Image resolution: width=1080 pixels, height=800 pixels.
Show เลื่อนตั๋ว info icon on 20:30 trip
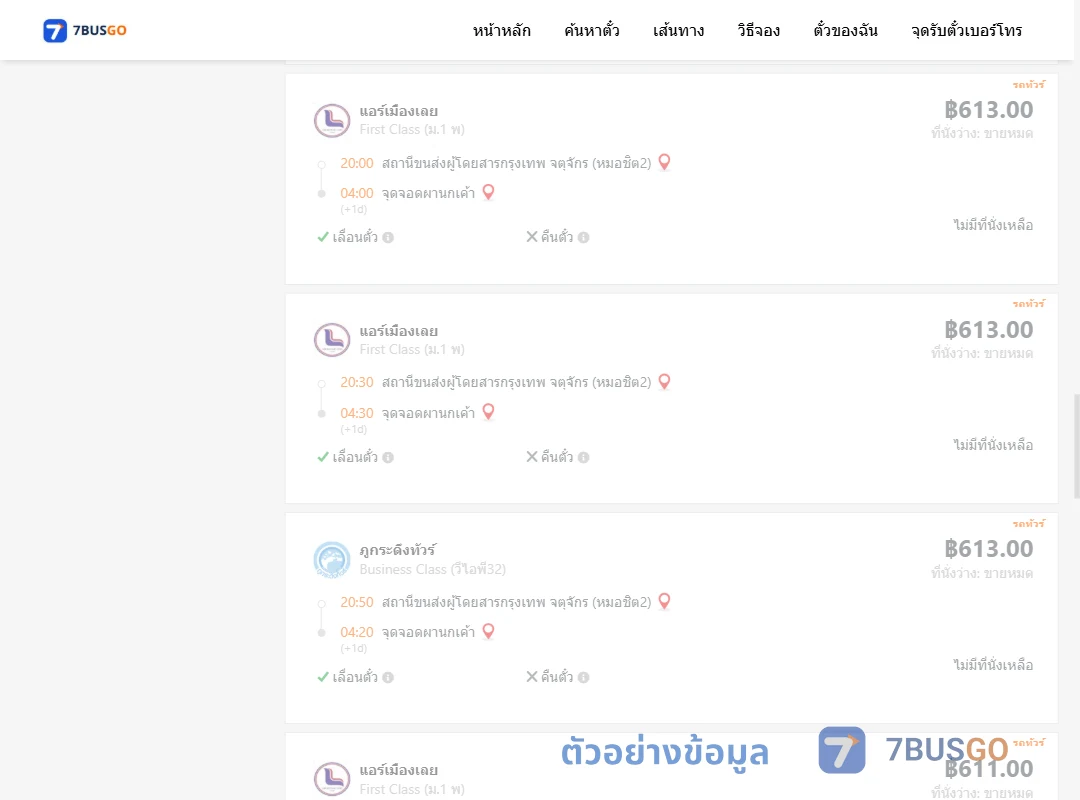388,458
